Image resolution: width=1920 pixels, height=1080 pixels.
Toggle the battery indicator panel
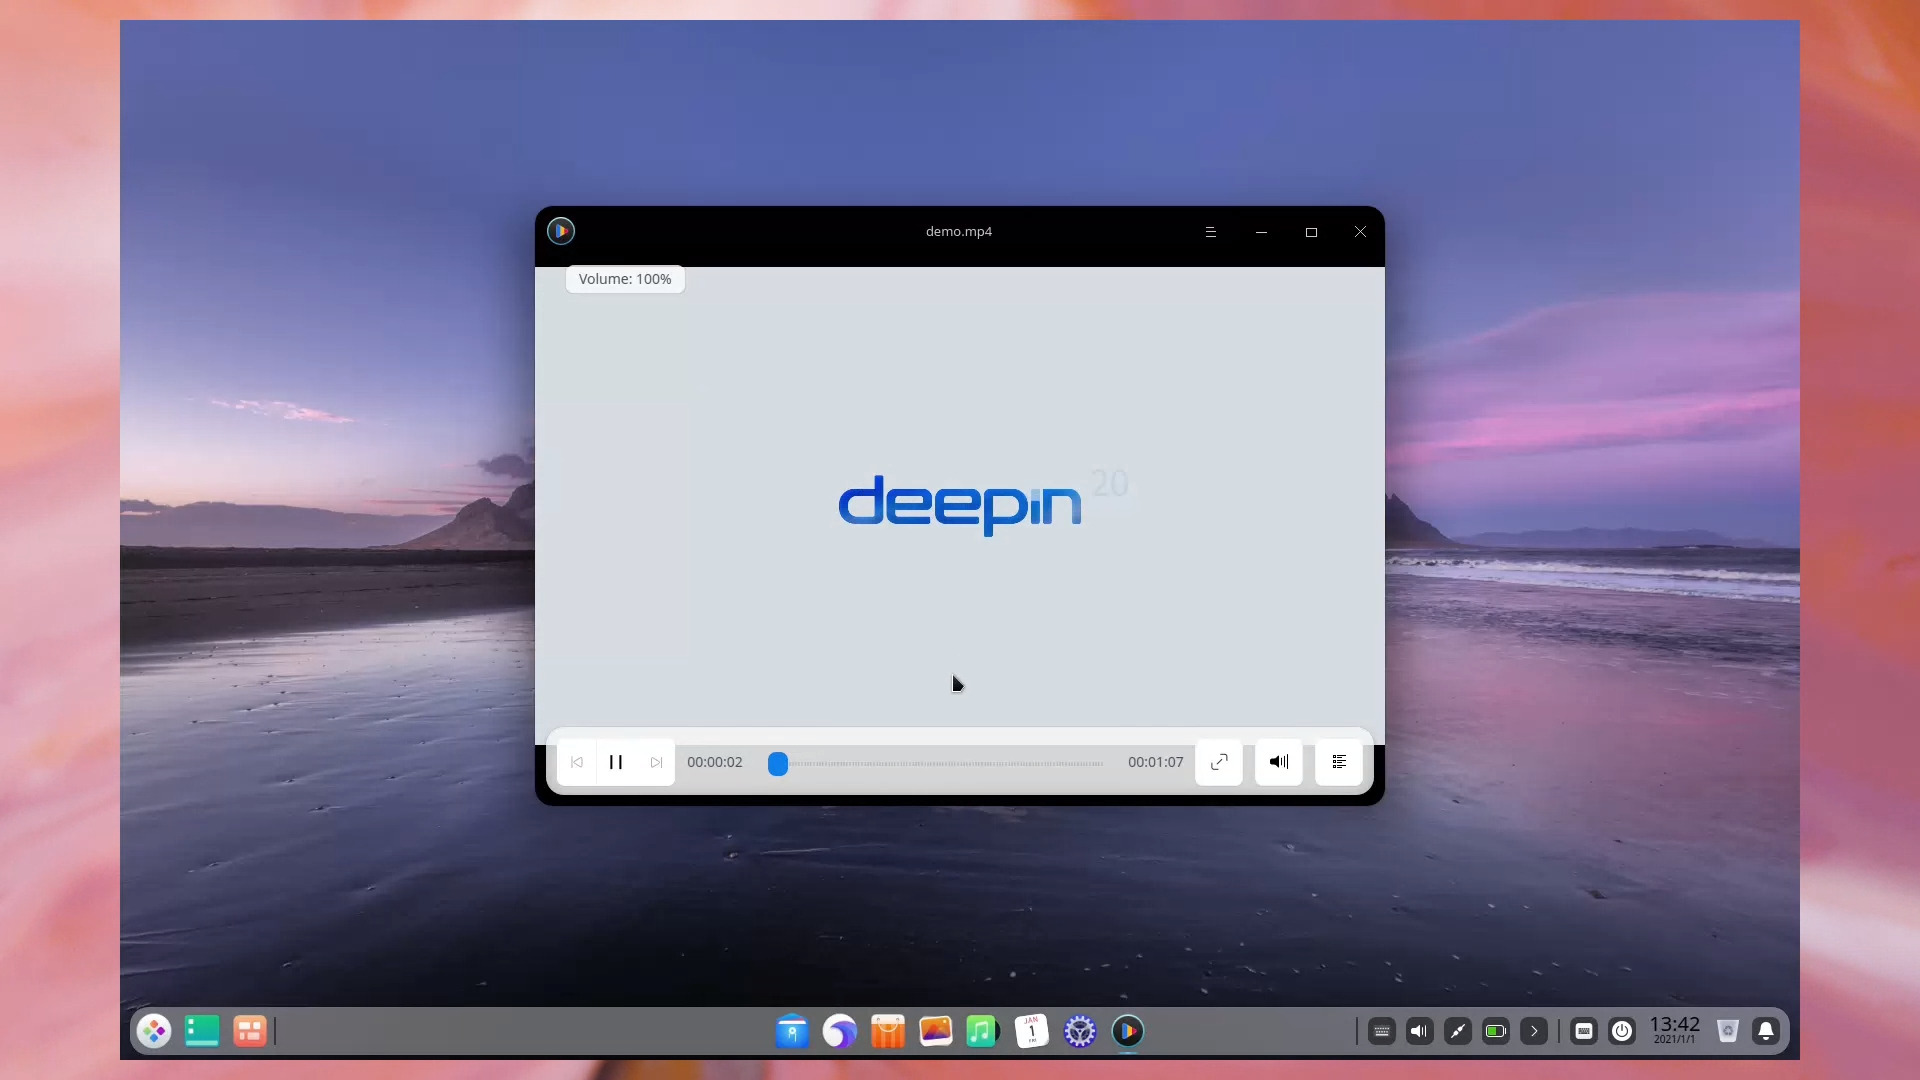click(x=1495, y=1031)
